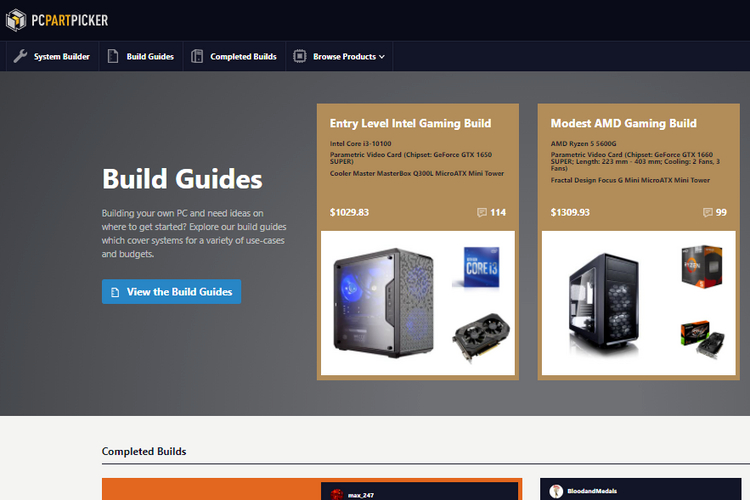This screenshot has height=500, width=750.
Task: Open Entry Level Intel Gaming Build title
Action: [x=410, y=123]
